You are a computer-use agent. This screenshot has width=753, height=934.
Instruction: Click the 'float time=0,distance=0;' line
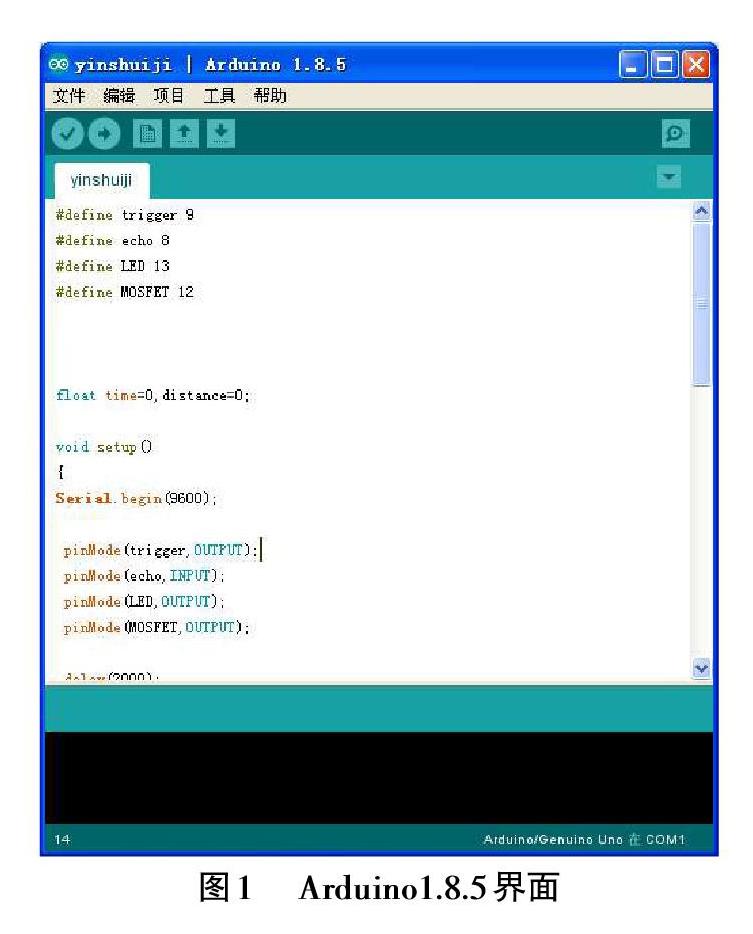(153, 395)
